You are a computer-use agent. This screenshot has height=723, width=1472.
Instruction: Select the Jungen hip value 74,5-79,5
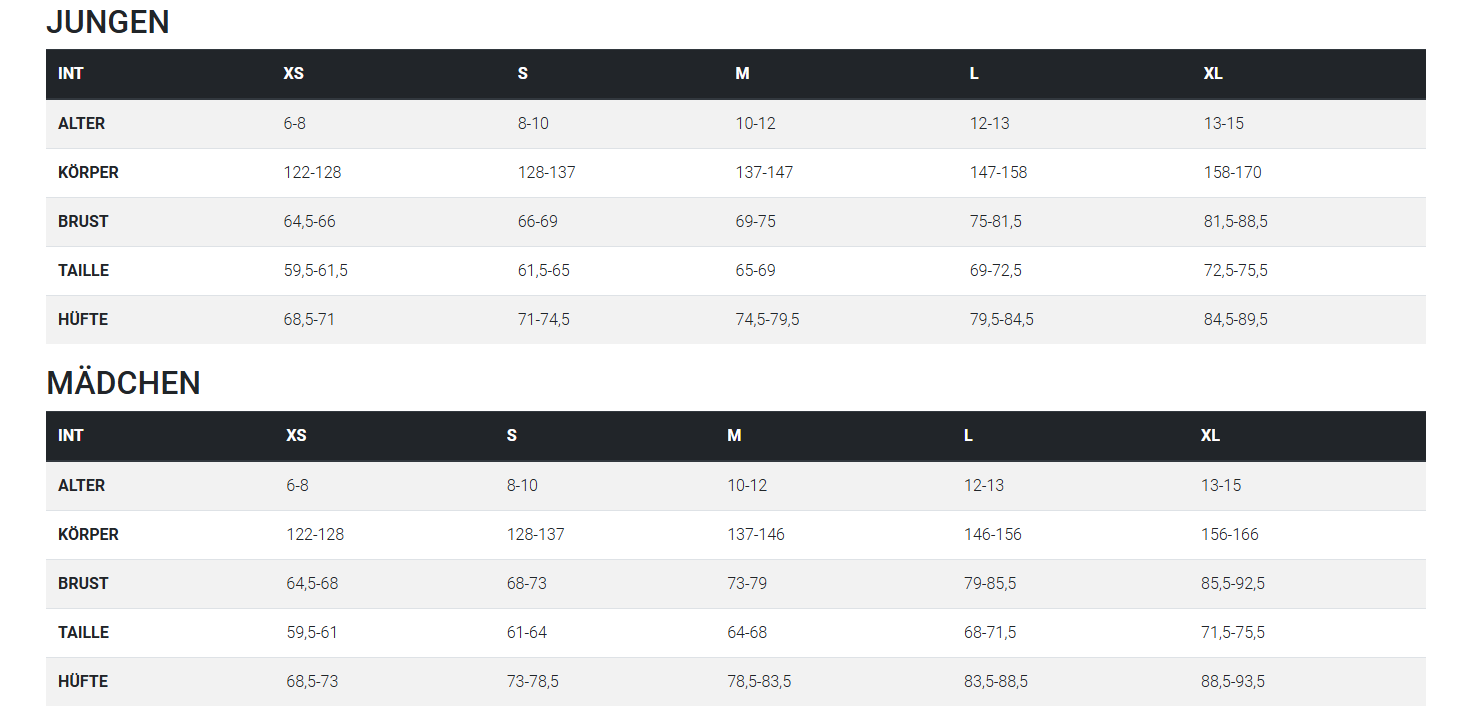[767, 320]
